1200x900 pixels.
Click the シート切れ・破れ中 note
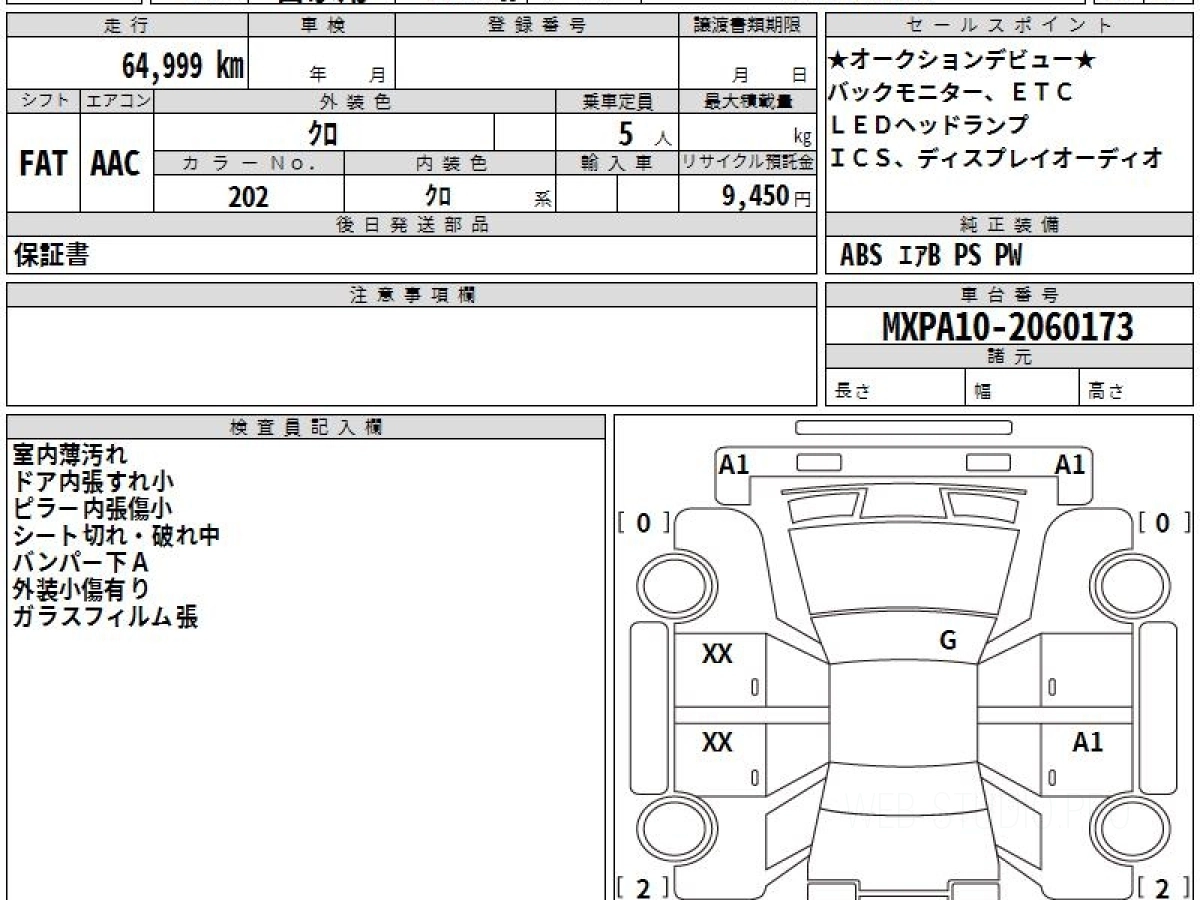(116, 536)
